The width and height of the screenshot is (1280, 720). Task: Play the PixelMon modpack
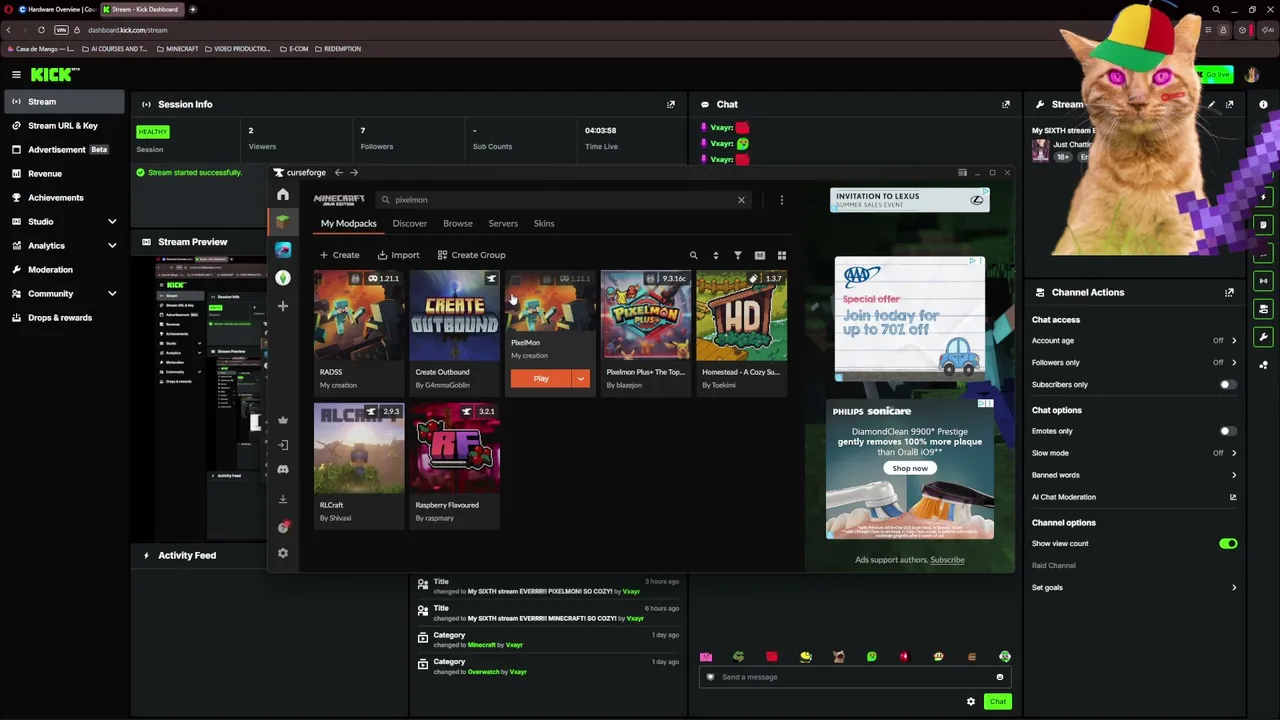(x=541, y=379)
